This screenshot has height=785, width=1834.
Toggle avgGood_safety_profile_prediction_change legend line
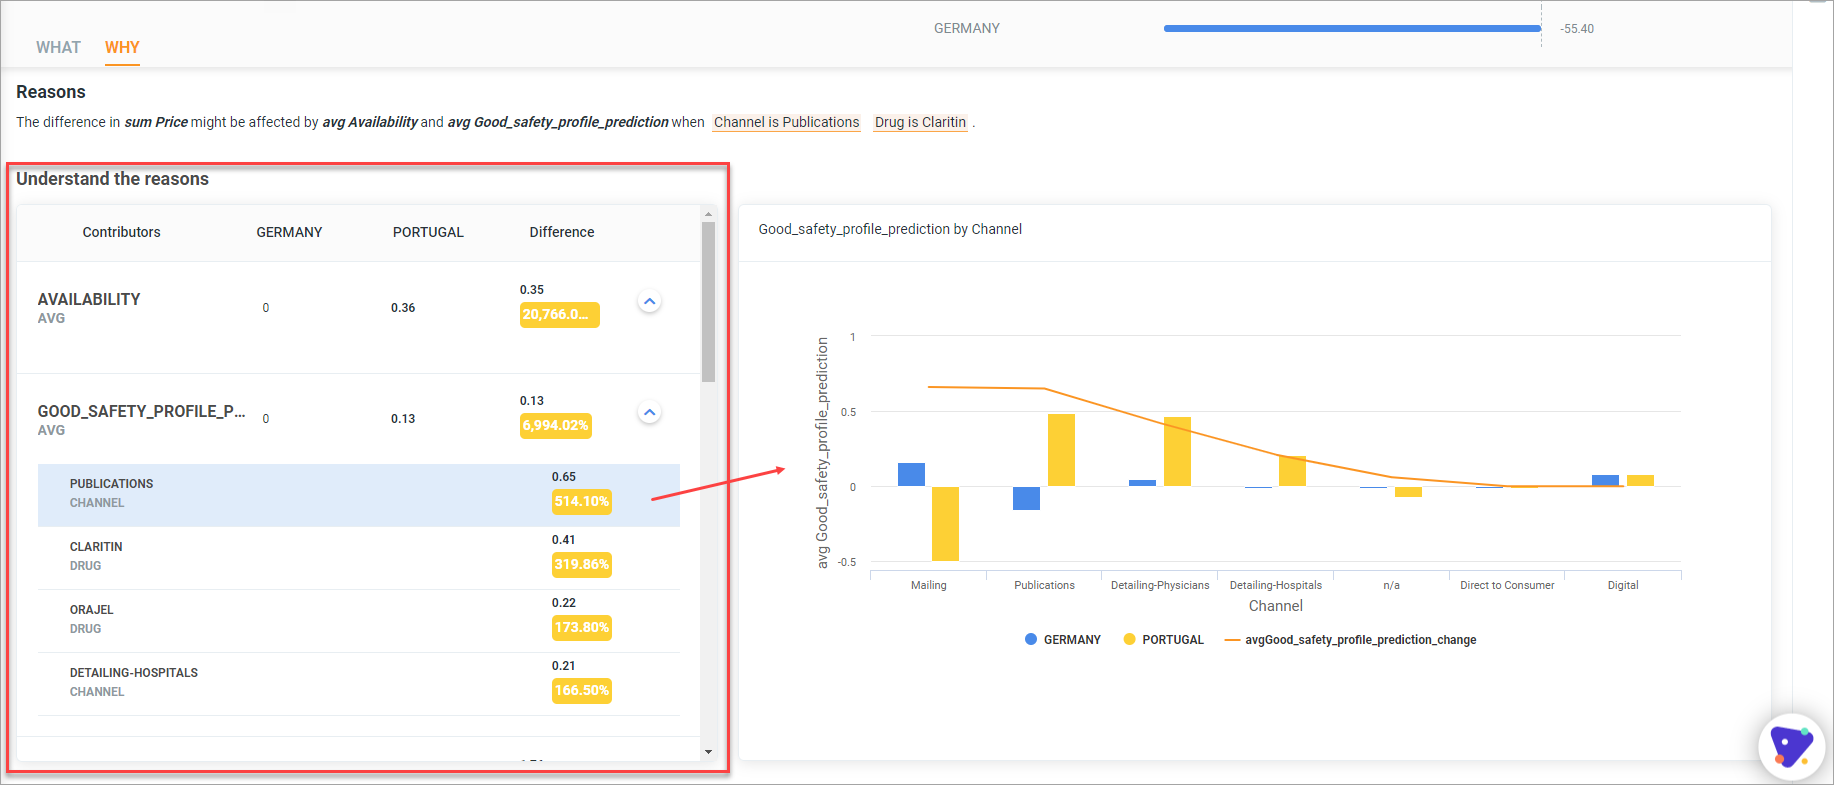[1350, 640]
